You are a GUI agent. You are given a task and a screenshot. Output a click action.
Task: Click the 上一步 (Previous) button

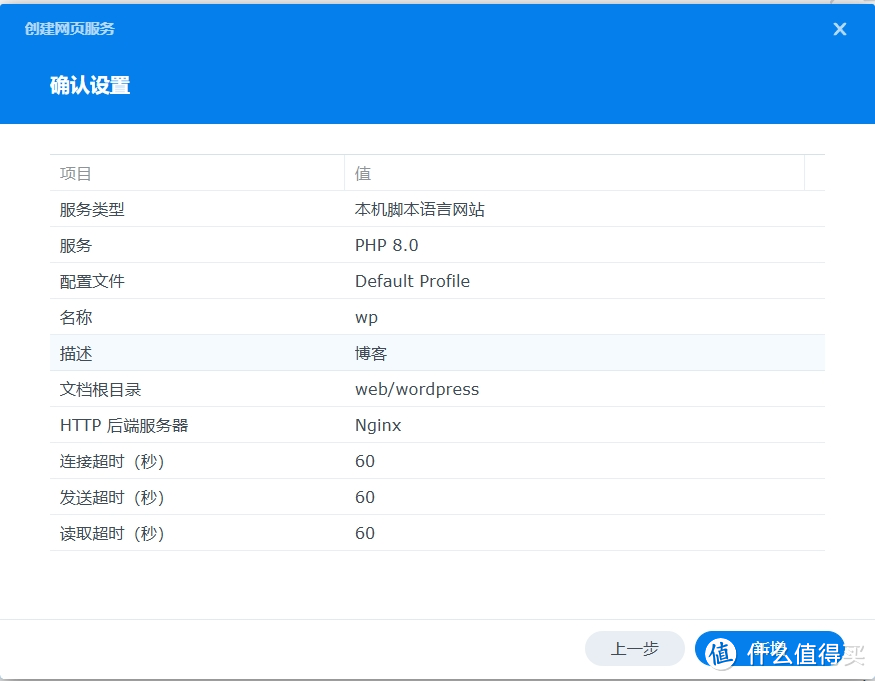click(635, 648)
